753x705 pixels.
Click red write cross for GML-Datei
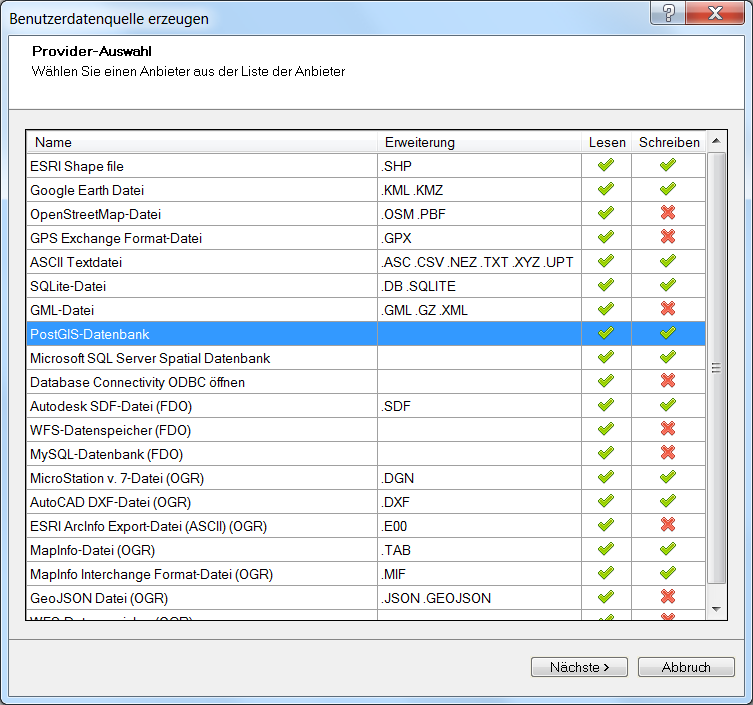pos(668,310)
